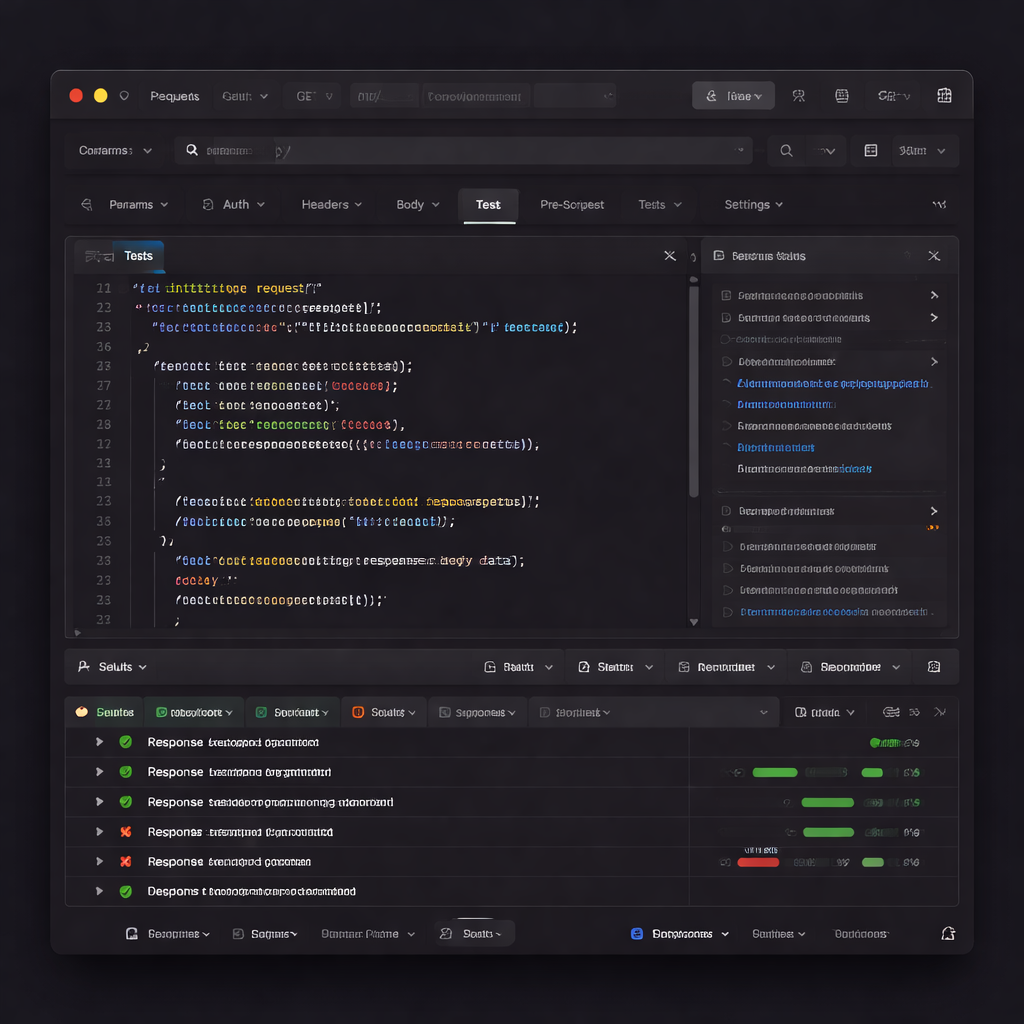1024x1024 pixels.
Task: Toggle the checkbox icon on the first side panel item
Action: click(727, 296)
